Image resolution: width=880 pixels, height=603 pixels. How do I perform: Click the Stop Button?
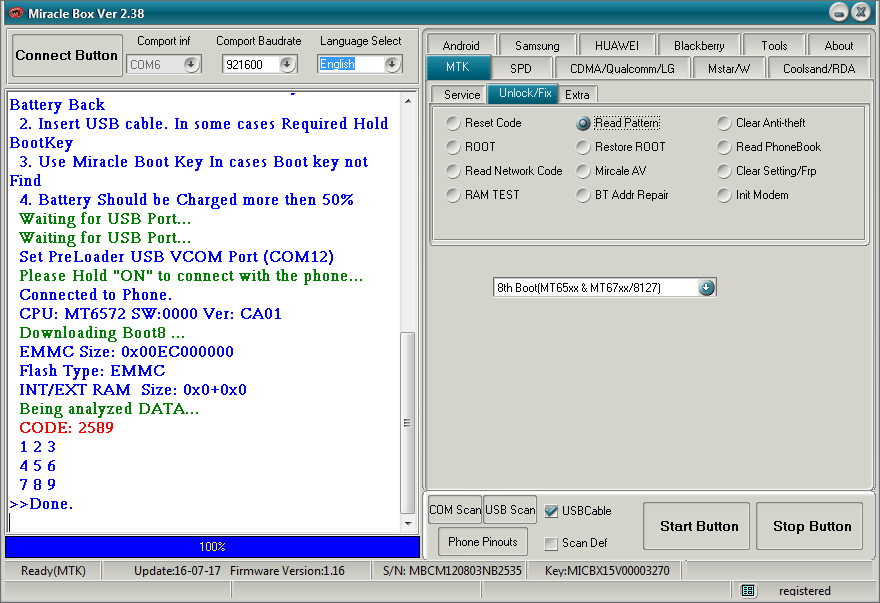pyautogui.click(x=809, y=526)
